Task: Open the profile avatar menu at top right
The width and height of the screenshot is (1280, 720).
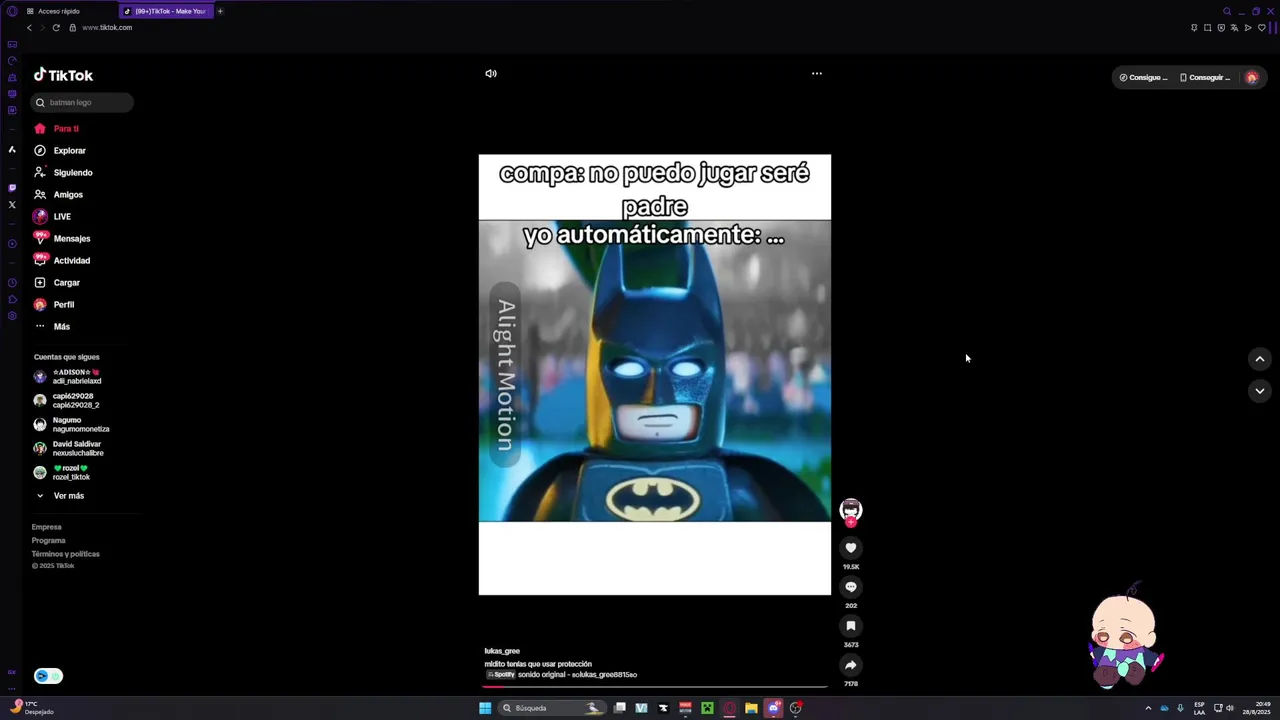Action: click(x=1251, y=77)
